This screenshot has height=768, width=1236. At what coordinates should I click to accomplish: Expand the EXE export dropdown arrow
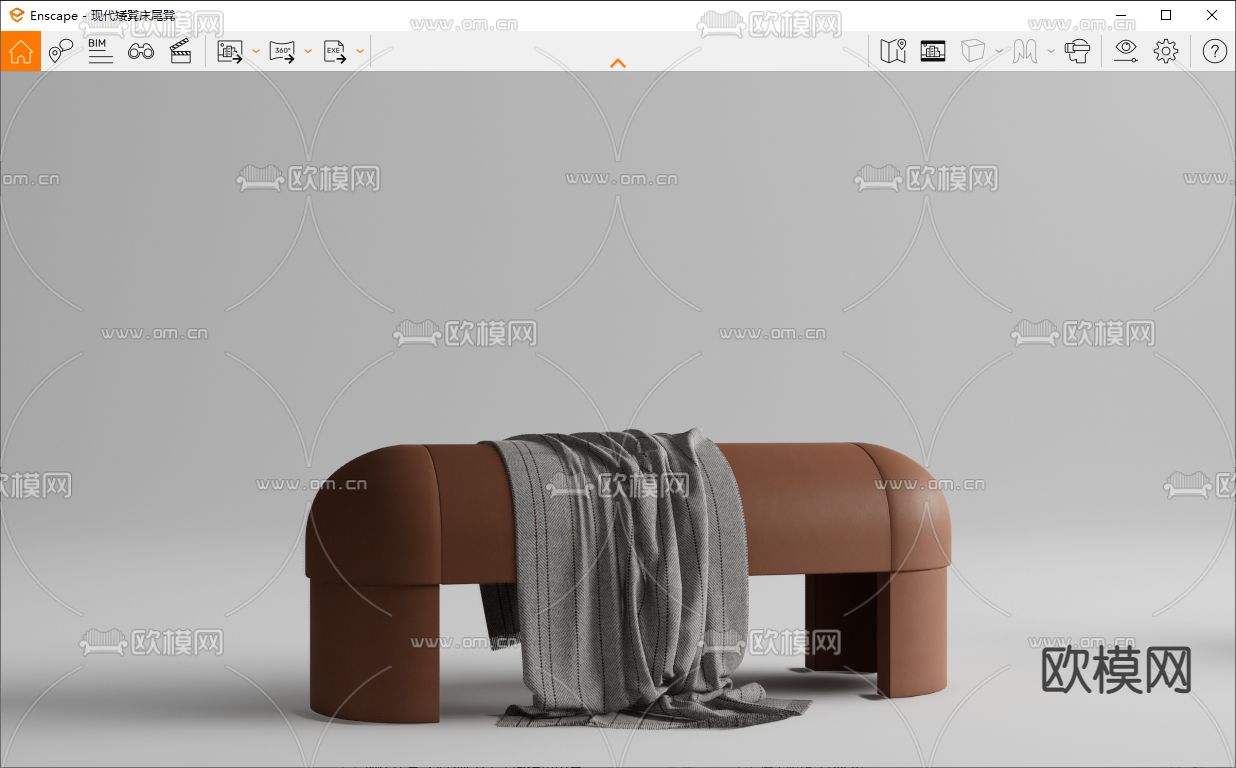[360, 51]
